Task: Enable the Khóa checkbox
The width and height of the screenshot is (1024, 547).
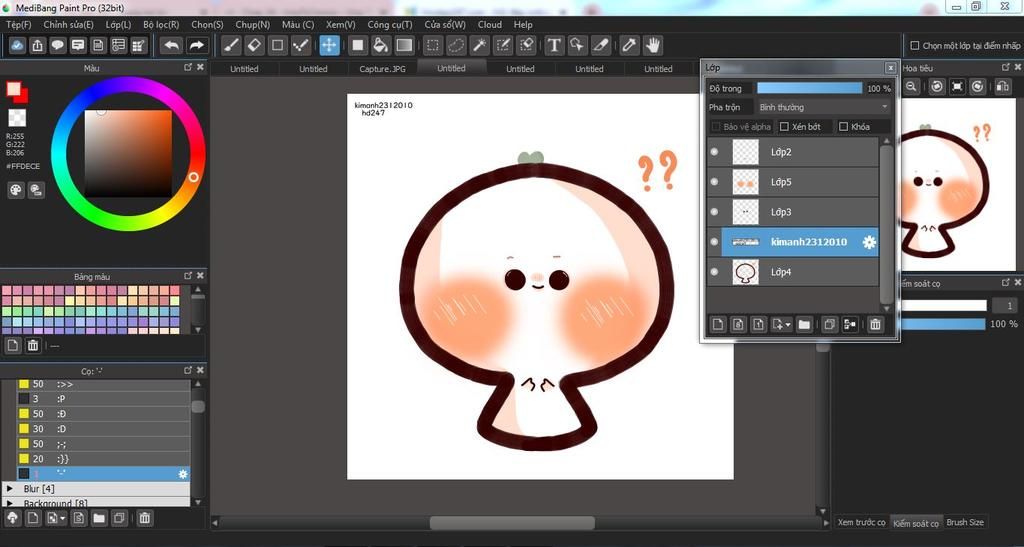Action: (843, 127)
